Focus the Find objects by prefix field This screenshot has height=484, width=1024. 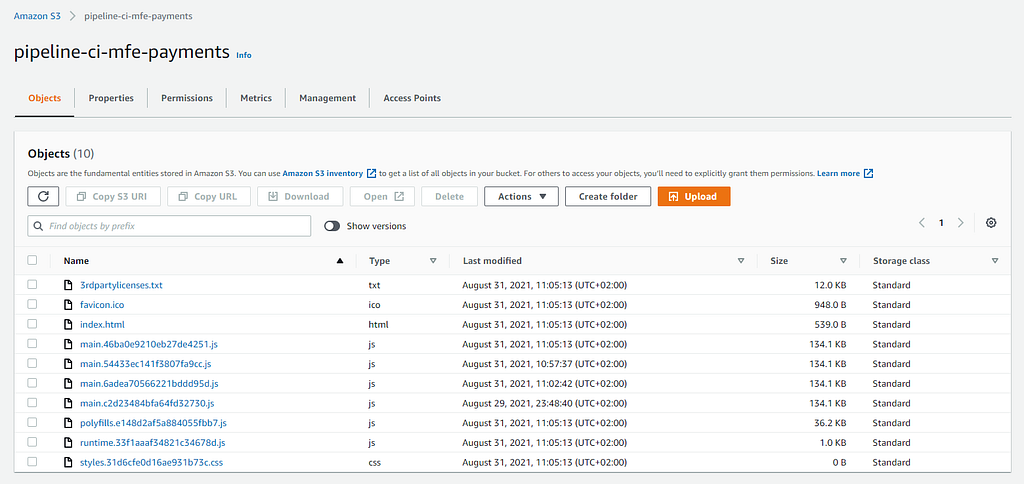[169, 226]
